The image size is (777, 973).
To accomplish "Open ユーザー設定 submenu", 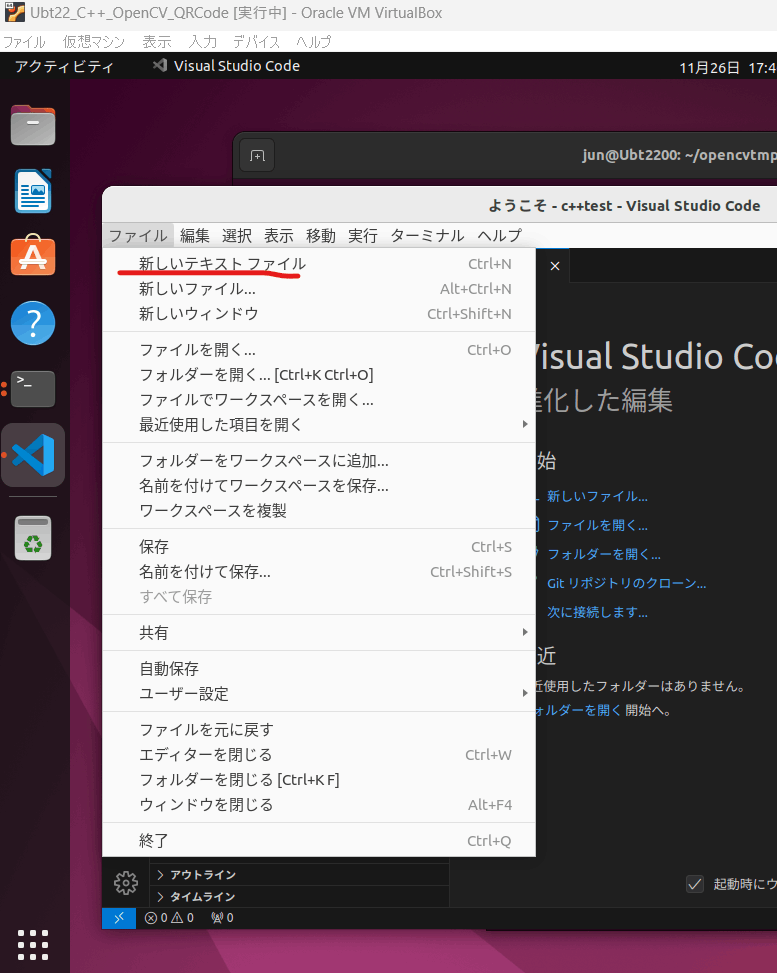I will pyautogui.click(x=319, y=693).
